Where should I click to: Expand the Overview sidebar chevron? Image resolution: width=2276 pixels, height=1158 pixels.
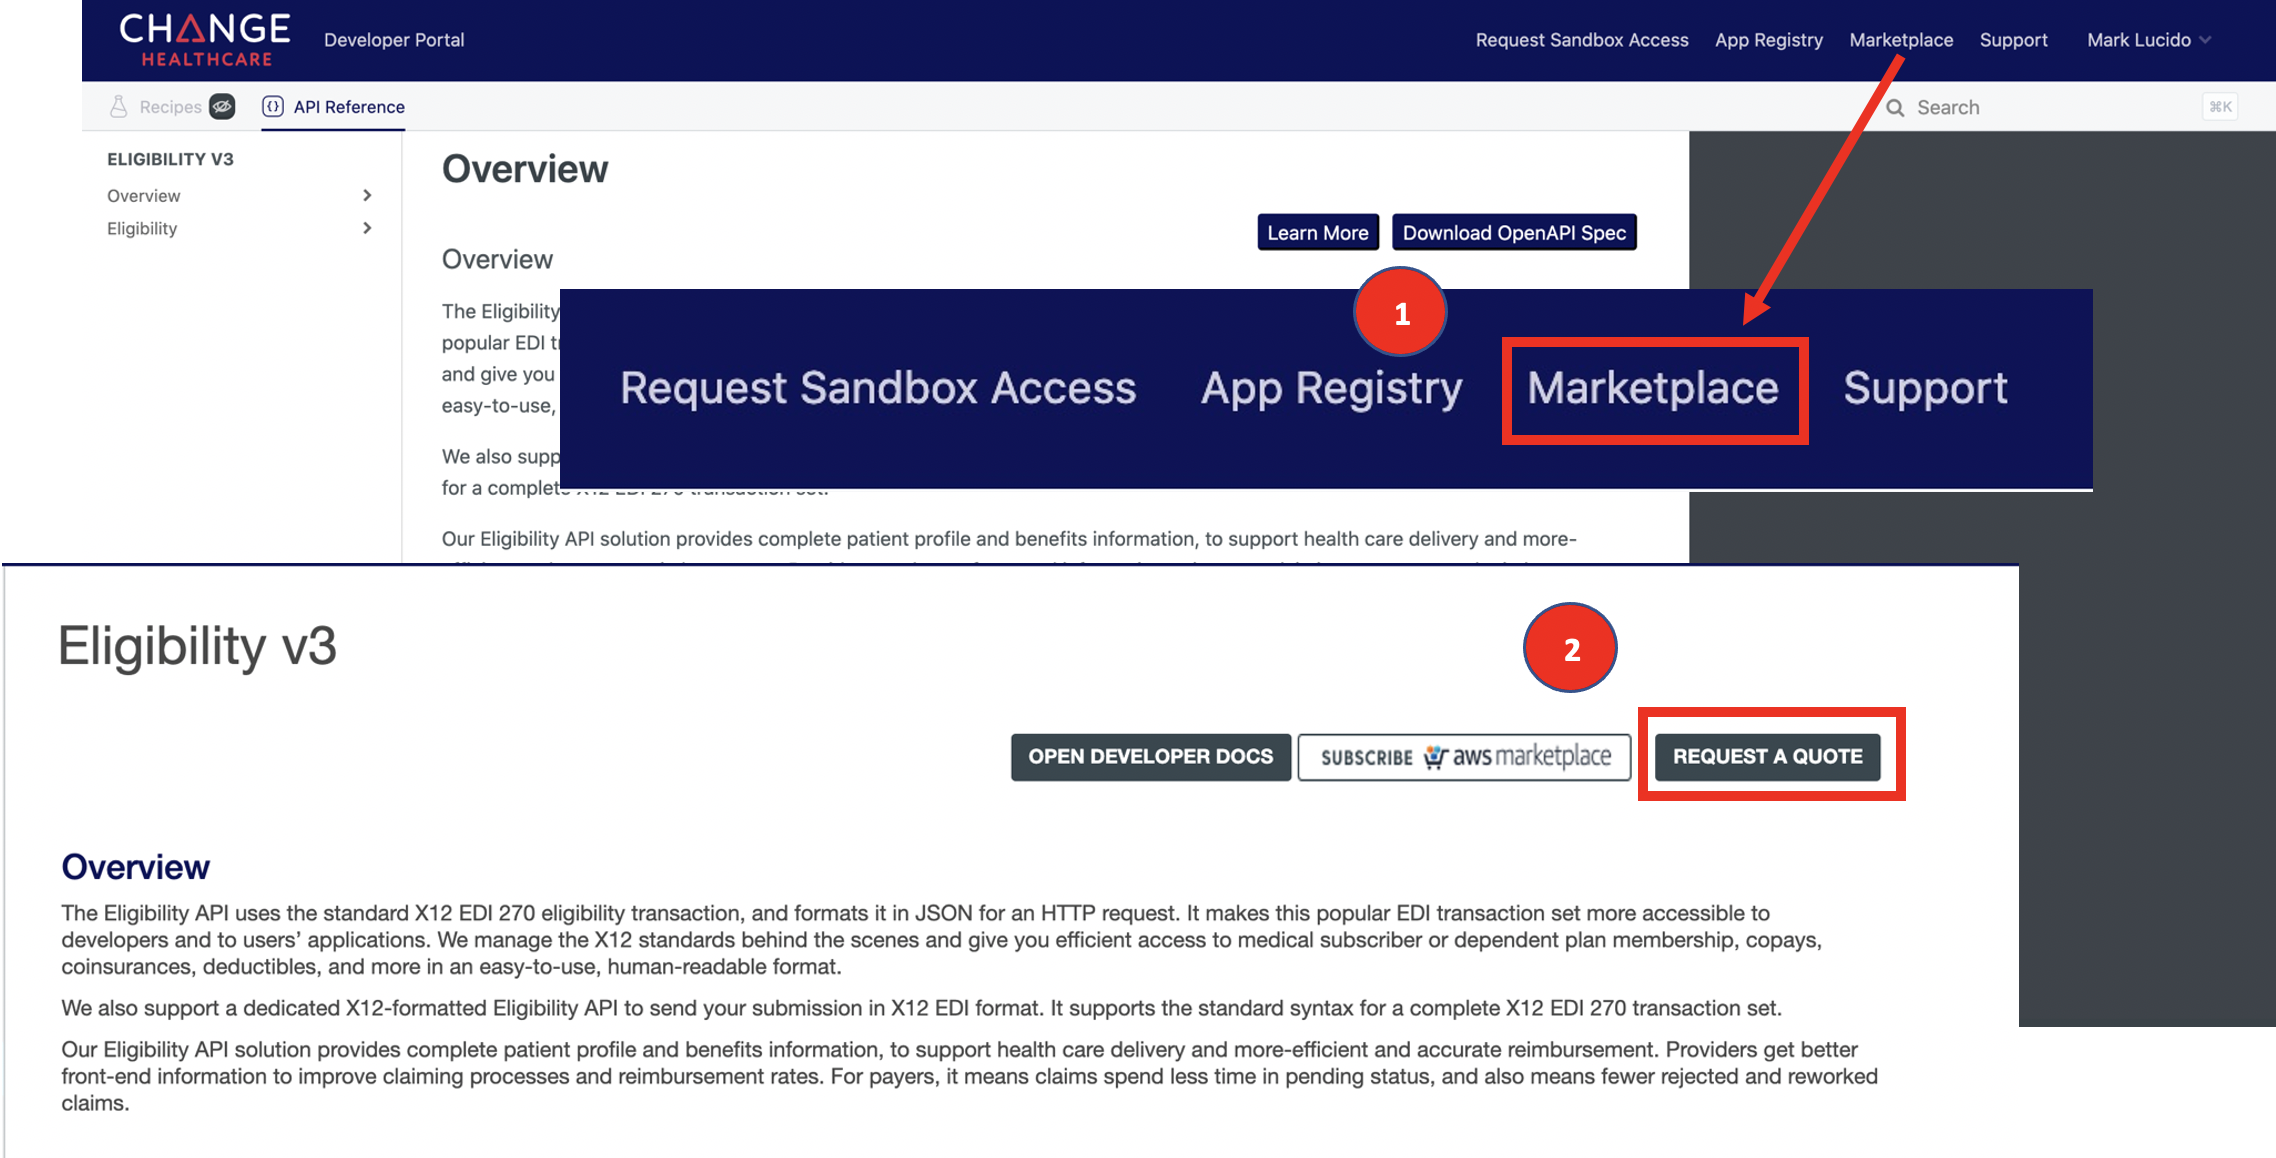point(367,196)
